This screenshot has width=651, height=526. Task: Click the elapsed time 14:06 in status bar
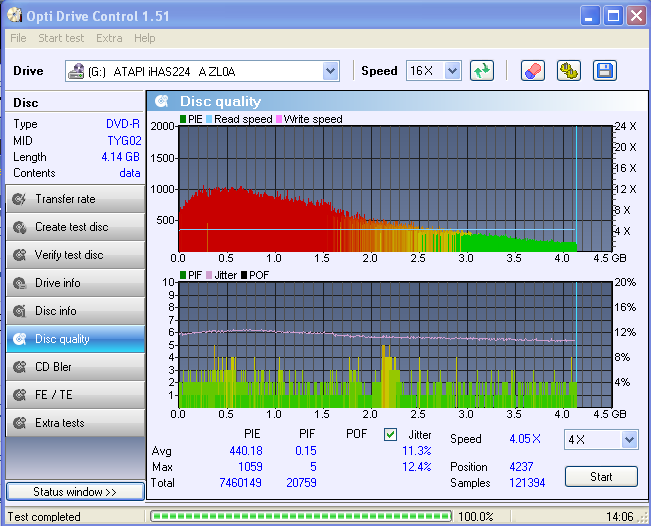[x=619, y=517]
